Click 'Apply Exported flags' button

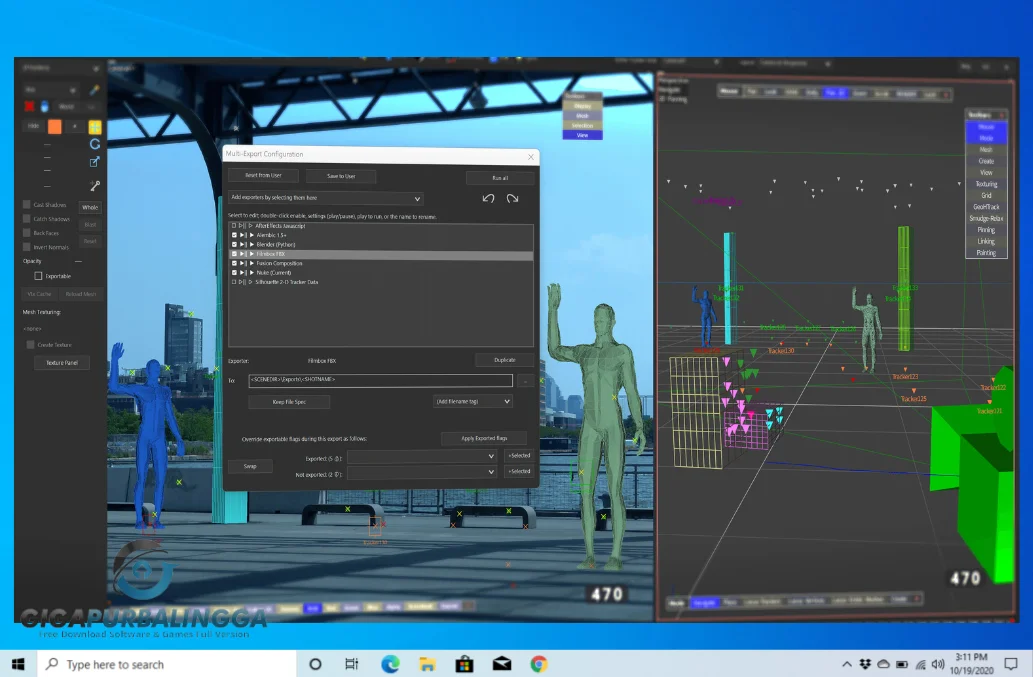484,438
